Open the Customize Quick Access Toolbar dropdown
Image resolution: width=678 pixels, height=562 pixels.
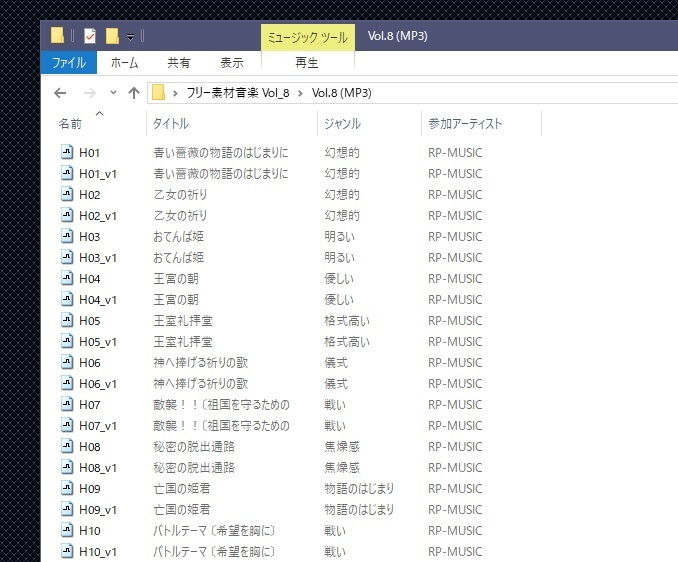(130, 37)
